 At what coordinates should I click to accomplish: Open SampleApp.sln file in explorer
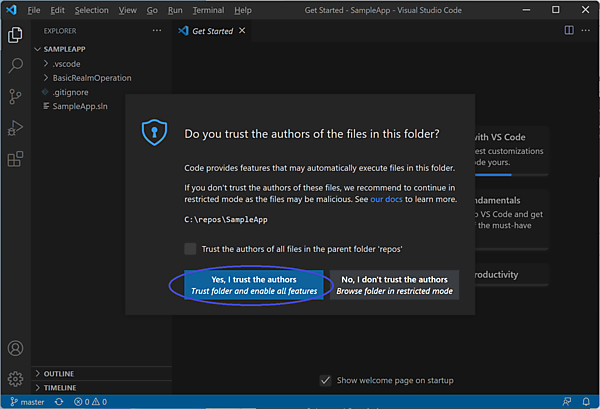tap(80, 106)
